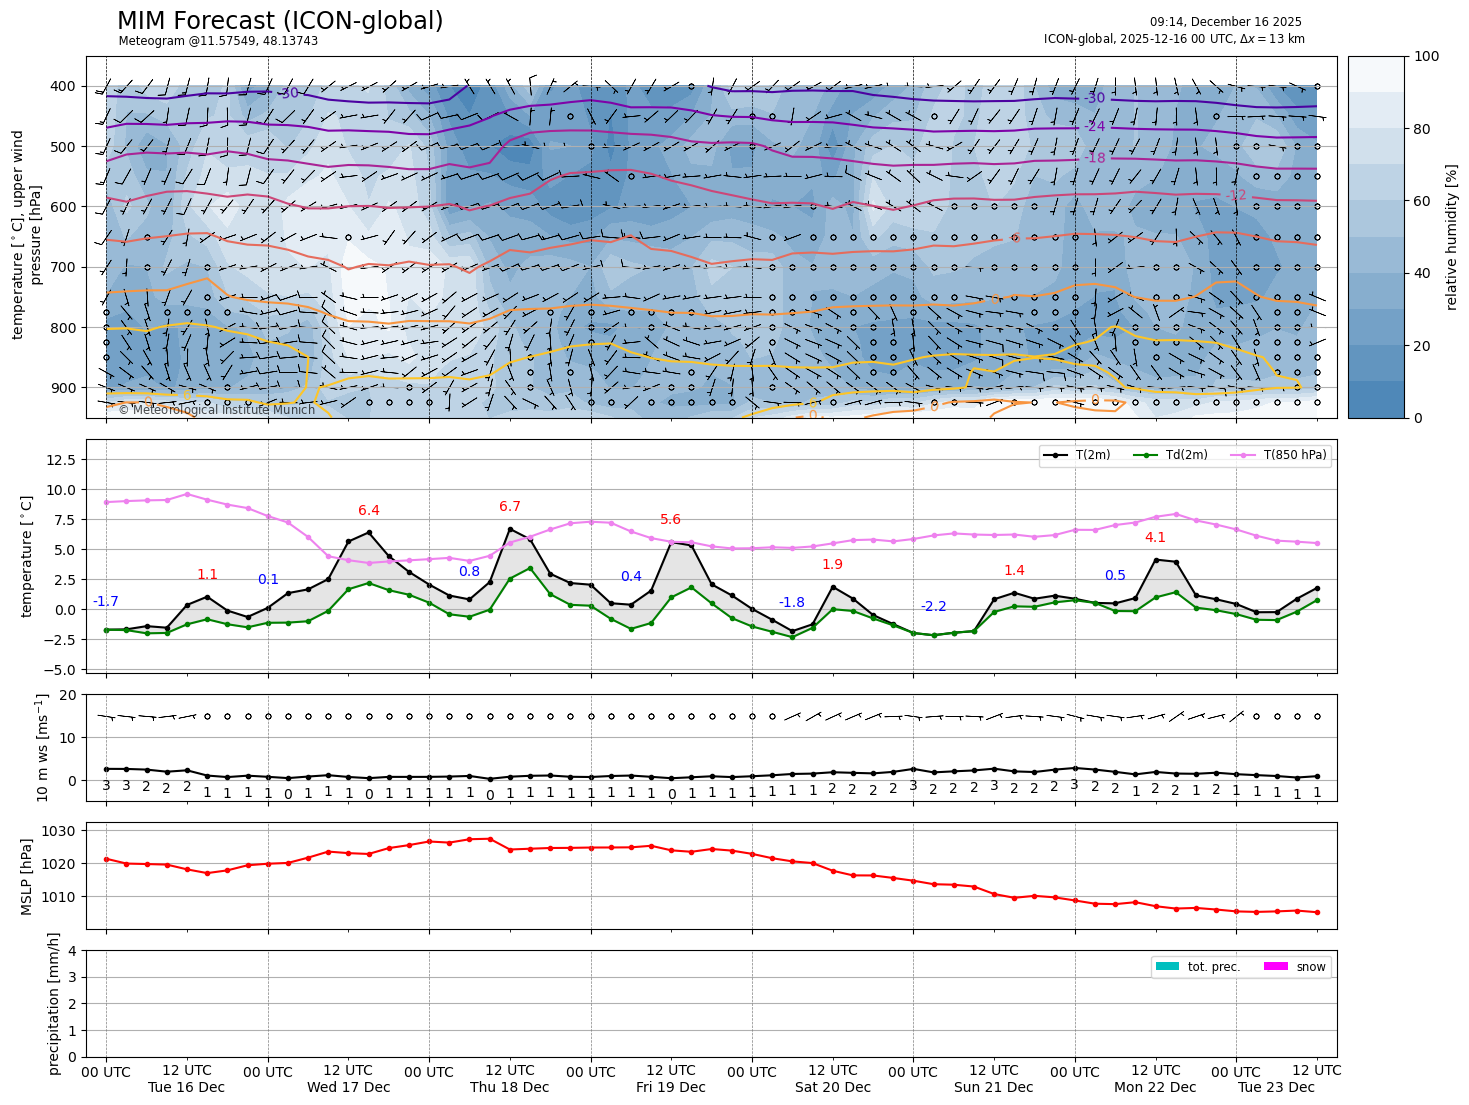Click the "-18" isotherm contour label
This screenshot has height=1105, width=1469.
click(x=1095, y=158)
